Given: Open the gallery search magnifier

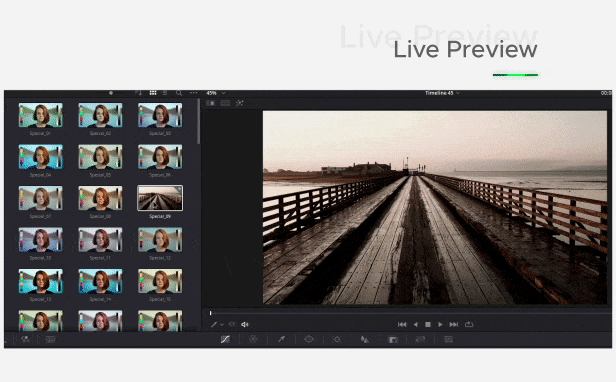Looking at the screenshot, I should click(x=179, y=93).
